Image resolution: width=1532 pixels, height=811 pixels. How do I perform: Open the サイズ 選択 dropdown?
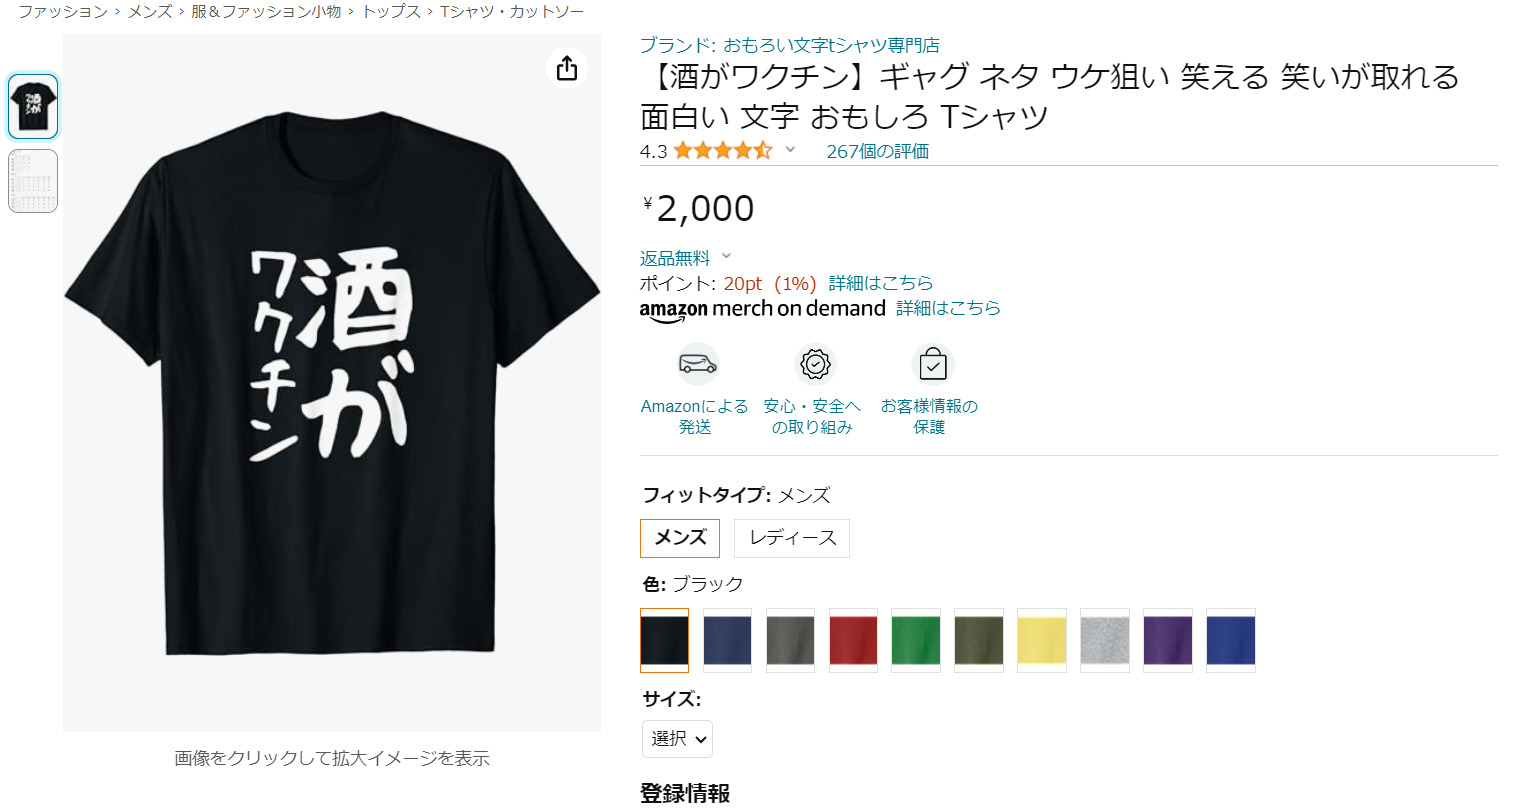click(x=677, y=739)
